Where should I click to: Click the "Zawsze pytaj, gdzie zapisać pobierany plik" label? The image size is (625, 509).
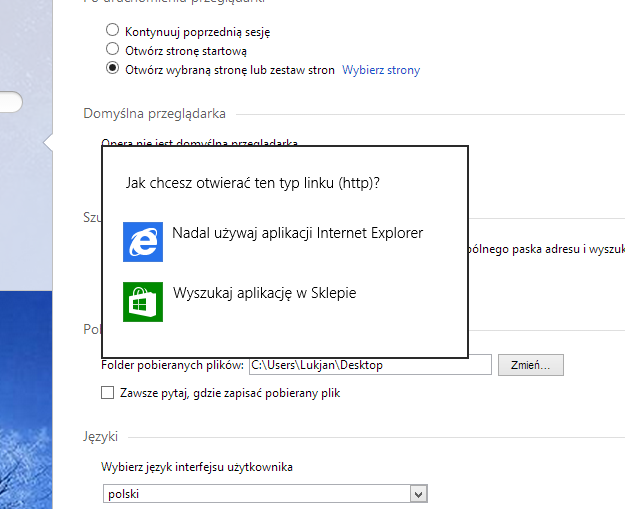230,393
